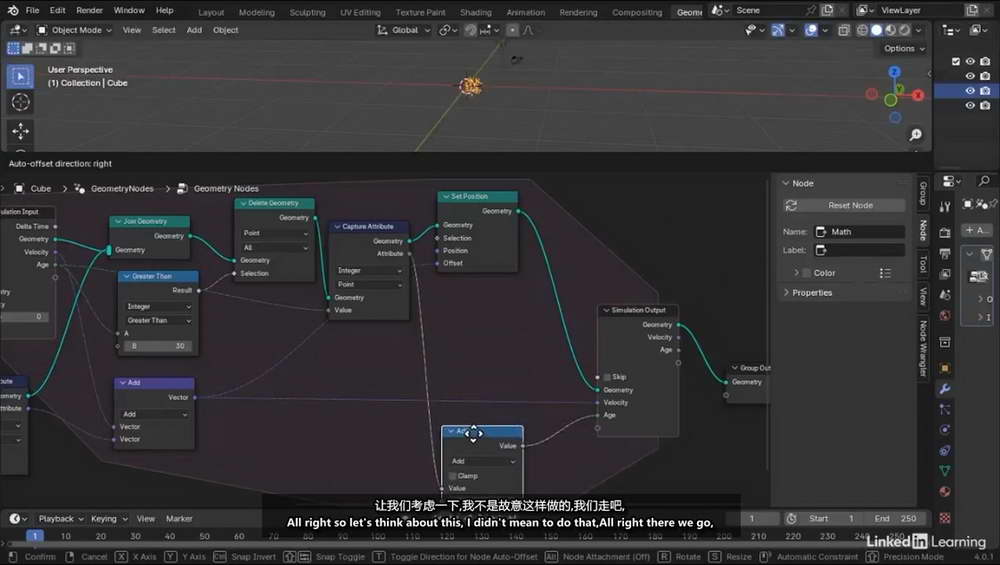This screenshot has height=565, width=1000.
Task: Open the Playback menu in timeline
Action: [x=61, y=518]
